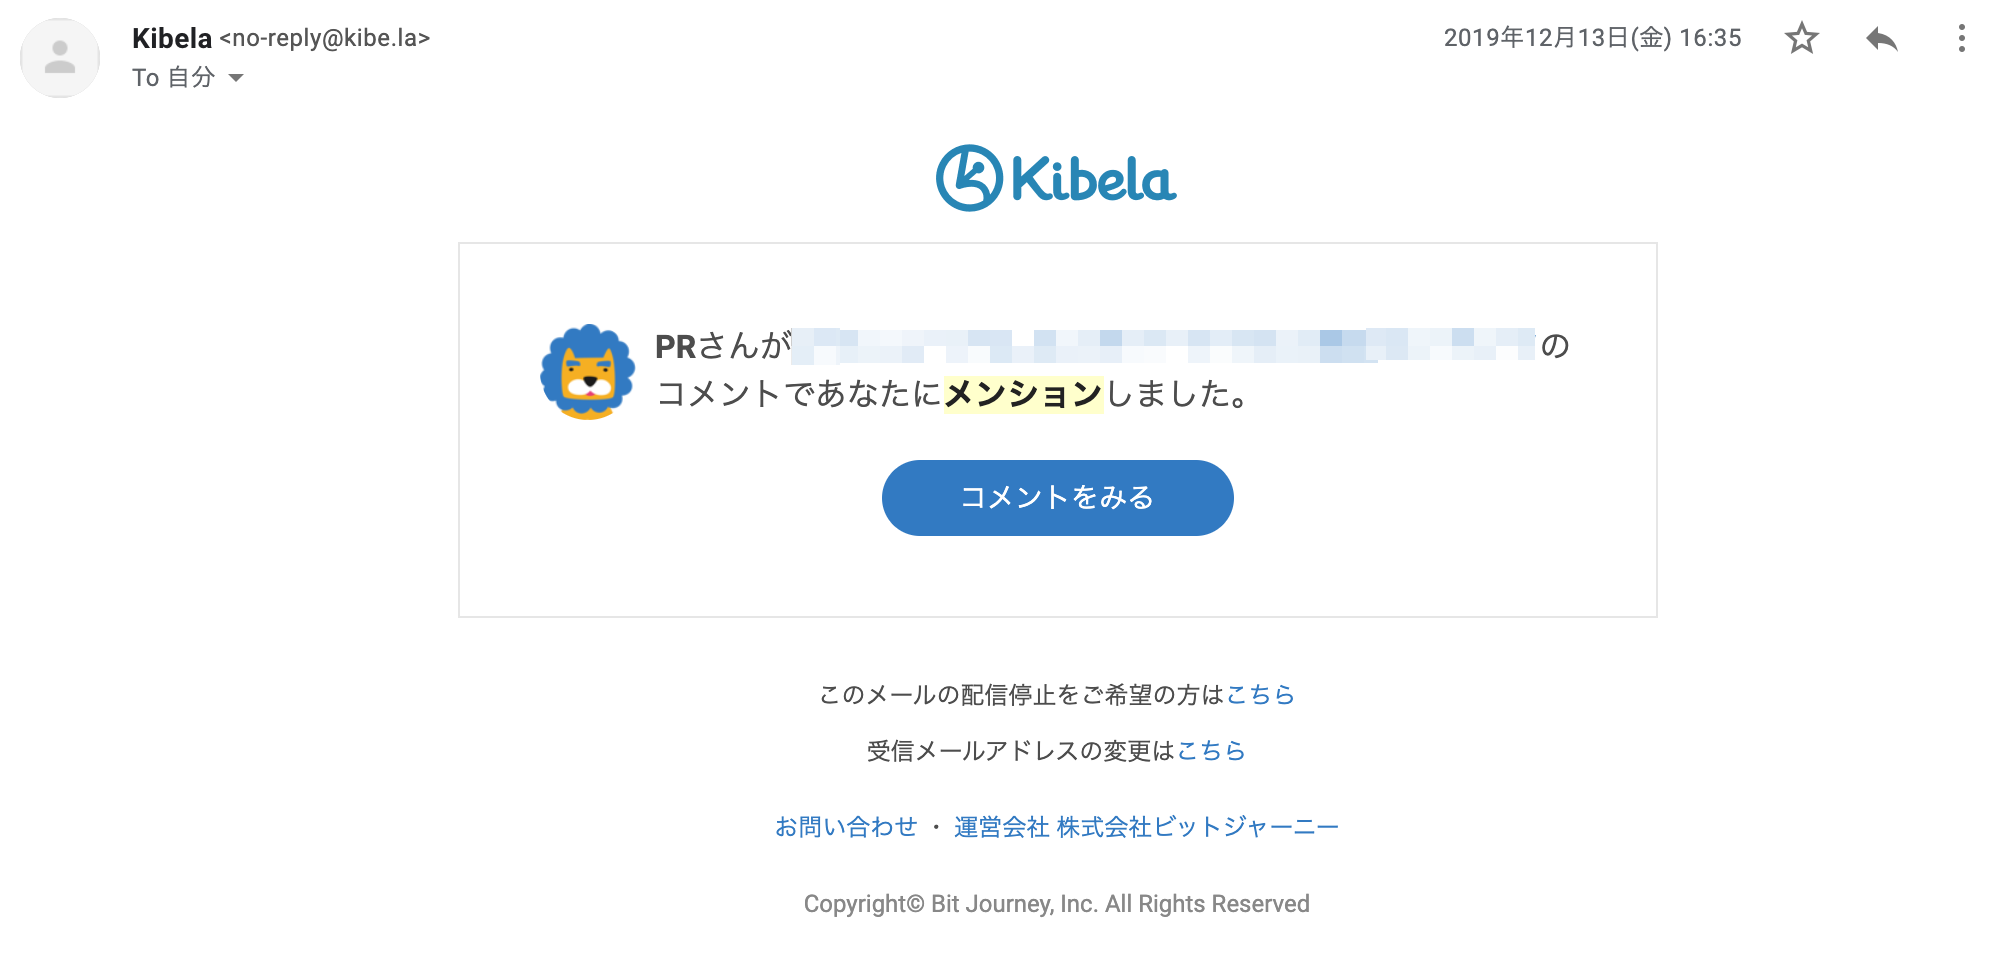Click the email date 2019年12月13日
2008x962 pixels.
point(1592,38)
